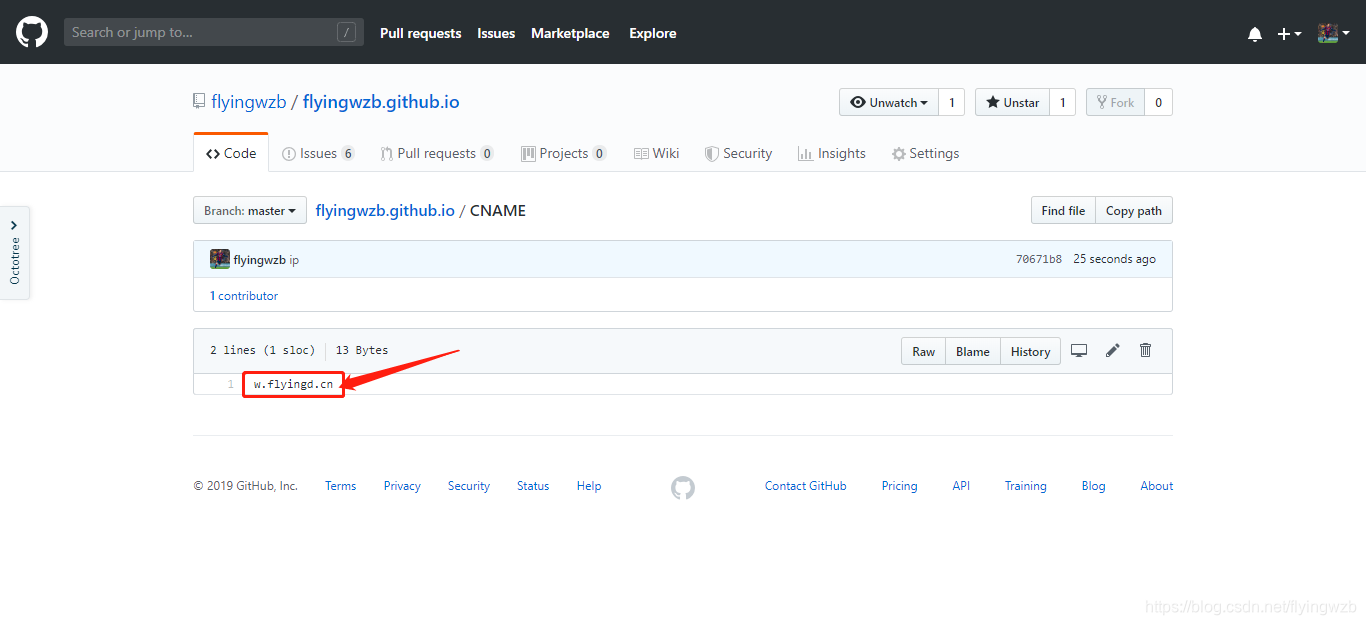Go to flyingwzb.github.io breadcrumb root
Viewport: 1366px width, 625px height.
385,210
